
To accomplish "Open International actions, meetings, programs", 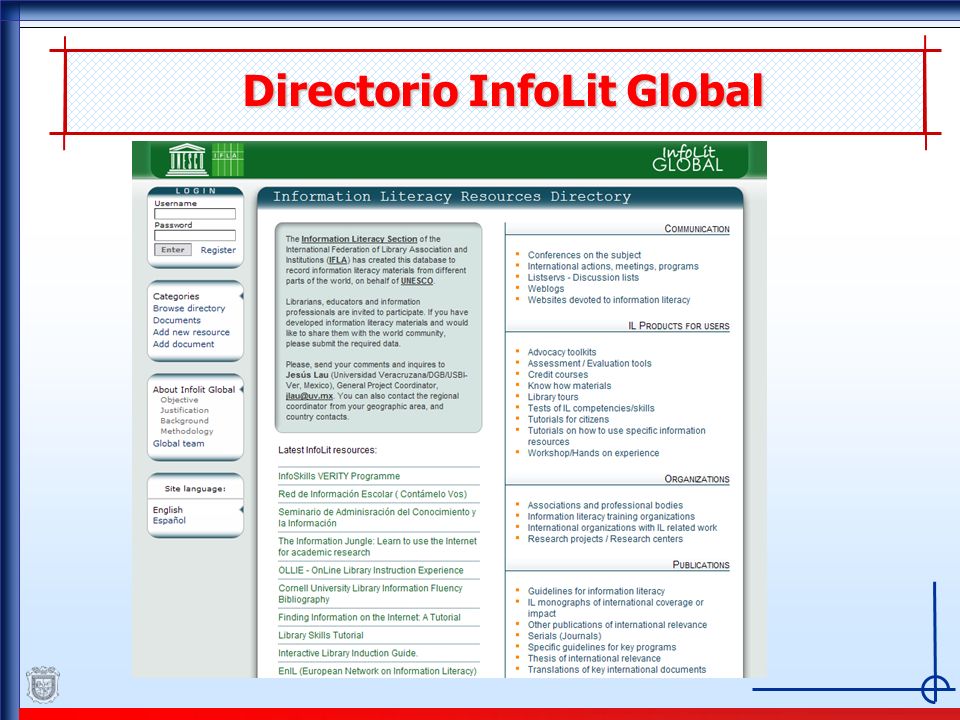I will [x=613, y=266].
